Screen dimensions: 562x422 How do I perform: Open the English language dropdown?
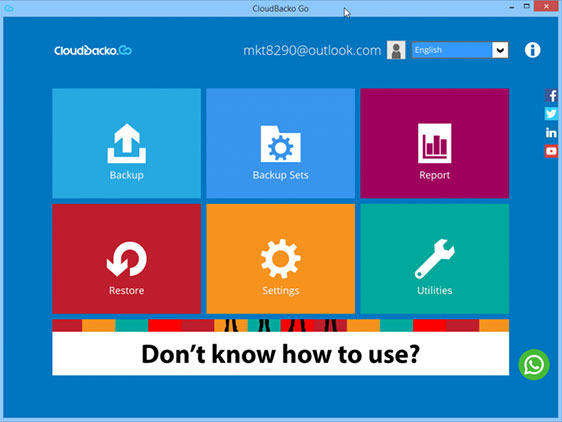460,50
